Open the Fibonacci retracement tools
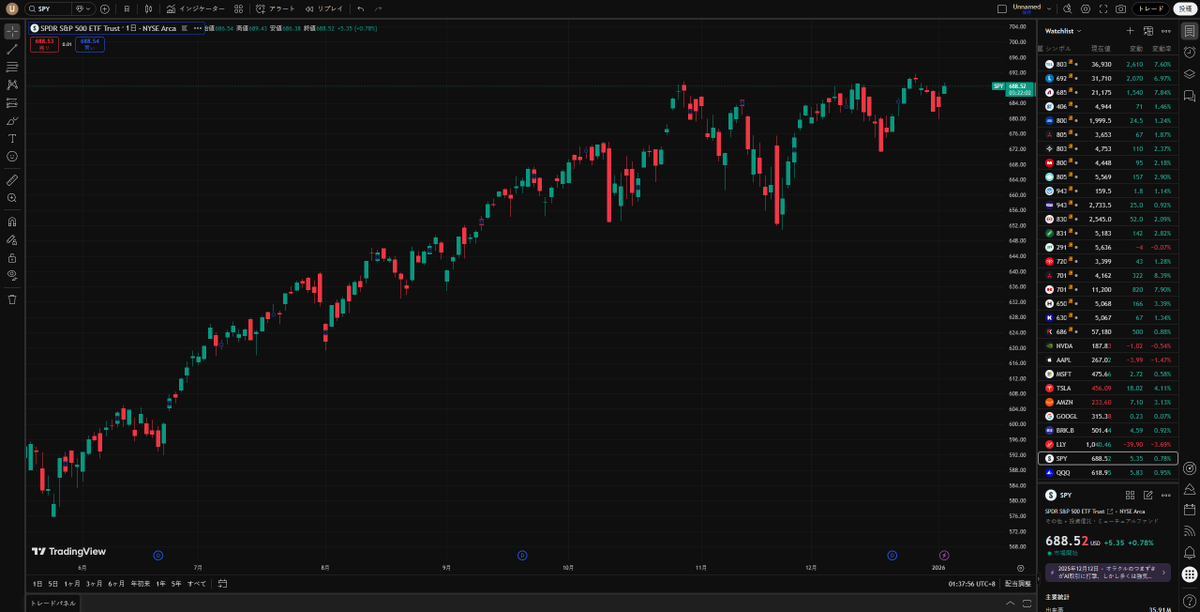The image size is (1200, 612). (x=12, y=67)
